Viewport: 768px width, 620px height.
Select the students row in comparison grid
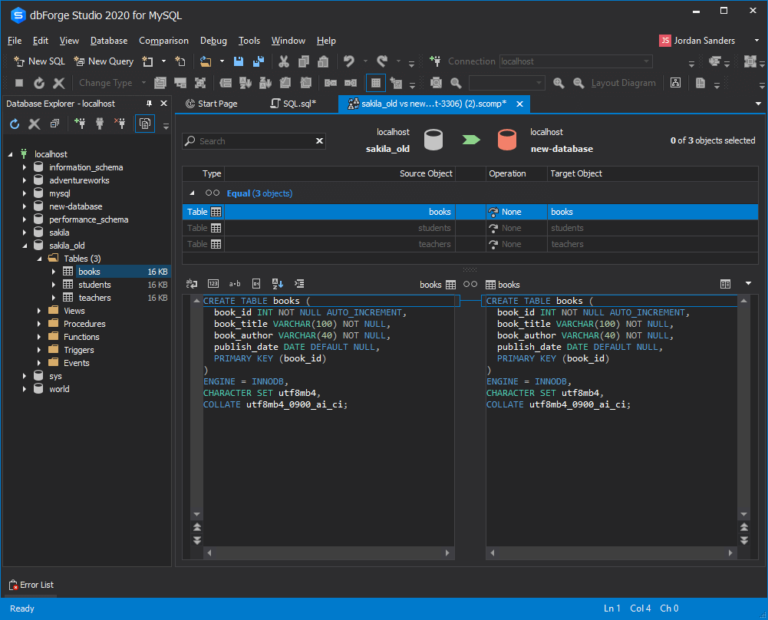tap(470, 228)
